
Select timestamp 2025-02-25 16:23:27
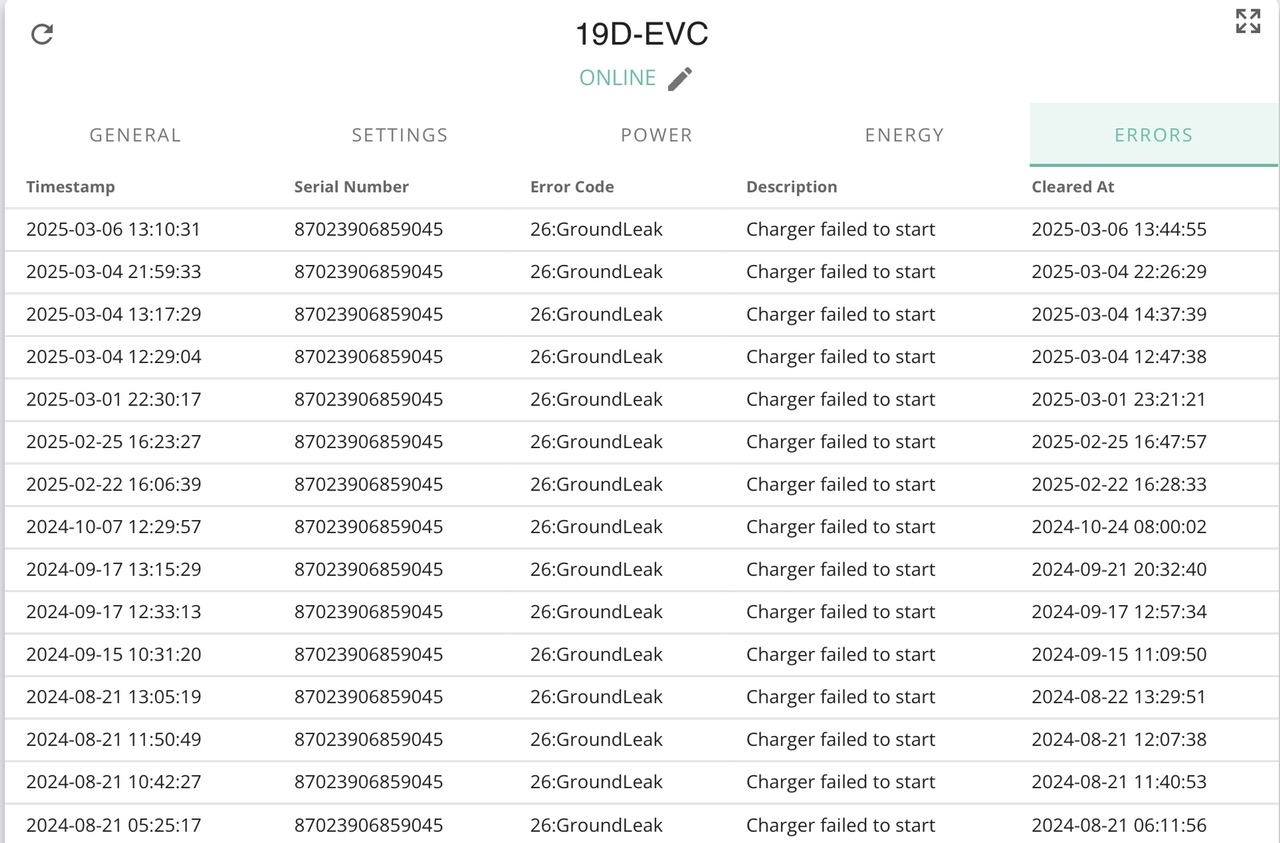[x=113, y=442]
